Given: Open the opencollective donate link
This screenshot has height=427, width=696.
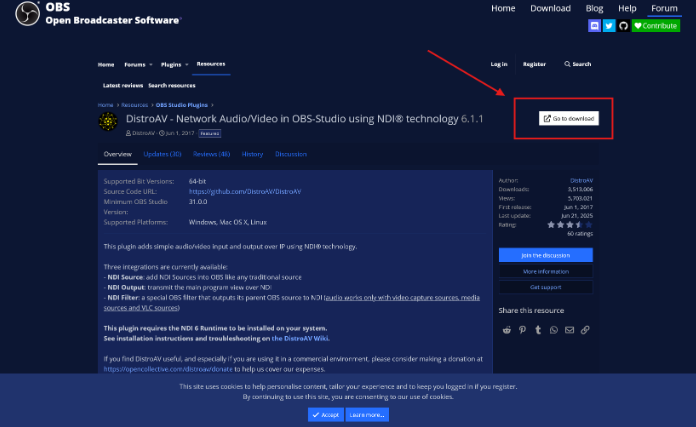Looking at the screenshot, I should [x=168, y=369].
